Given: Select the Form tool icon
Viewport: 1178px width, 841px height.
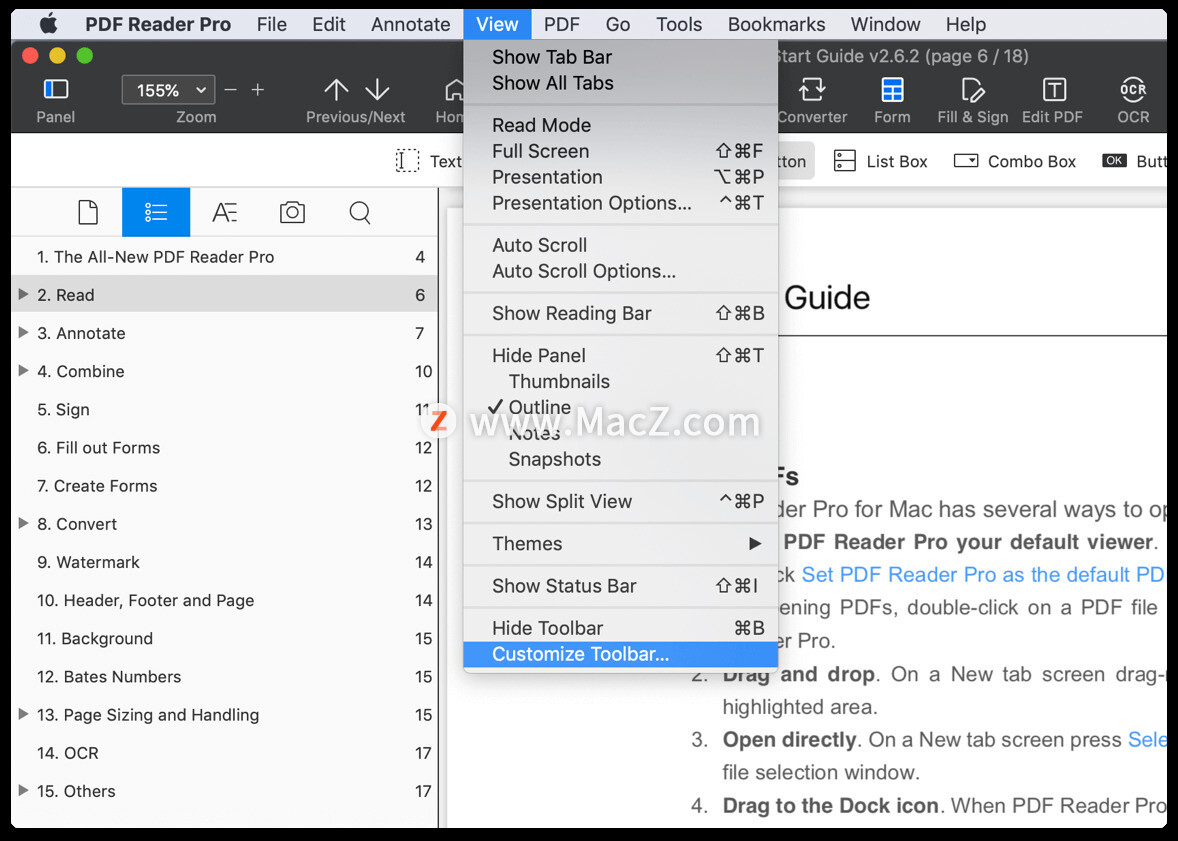Looking at the screenshot, I should pos(892,89).
